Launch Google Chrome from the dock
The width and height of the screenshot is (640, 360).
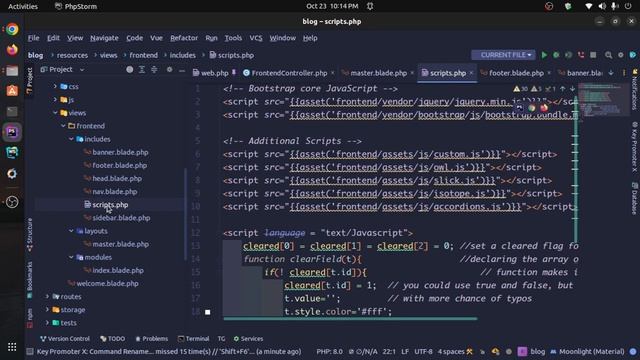pos(12,29)
